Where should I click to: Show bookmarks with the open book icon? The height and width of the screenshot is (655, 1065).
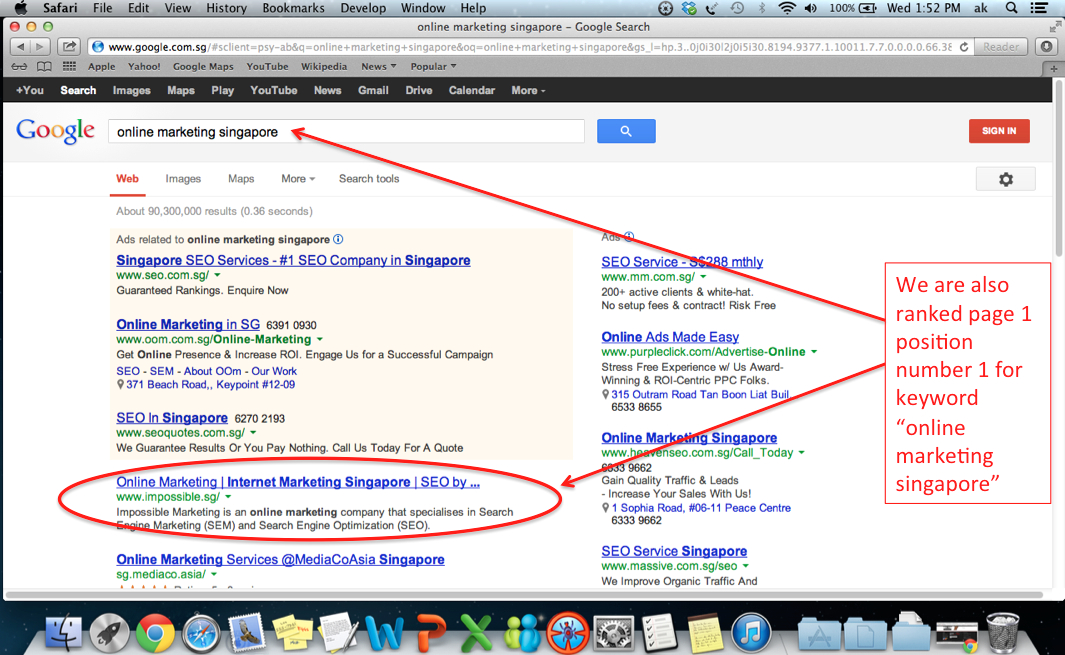tap(44, 67)
